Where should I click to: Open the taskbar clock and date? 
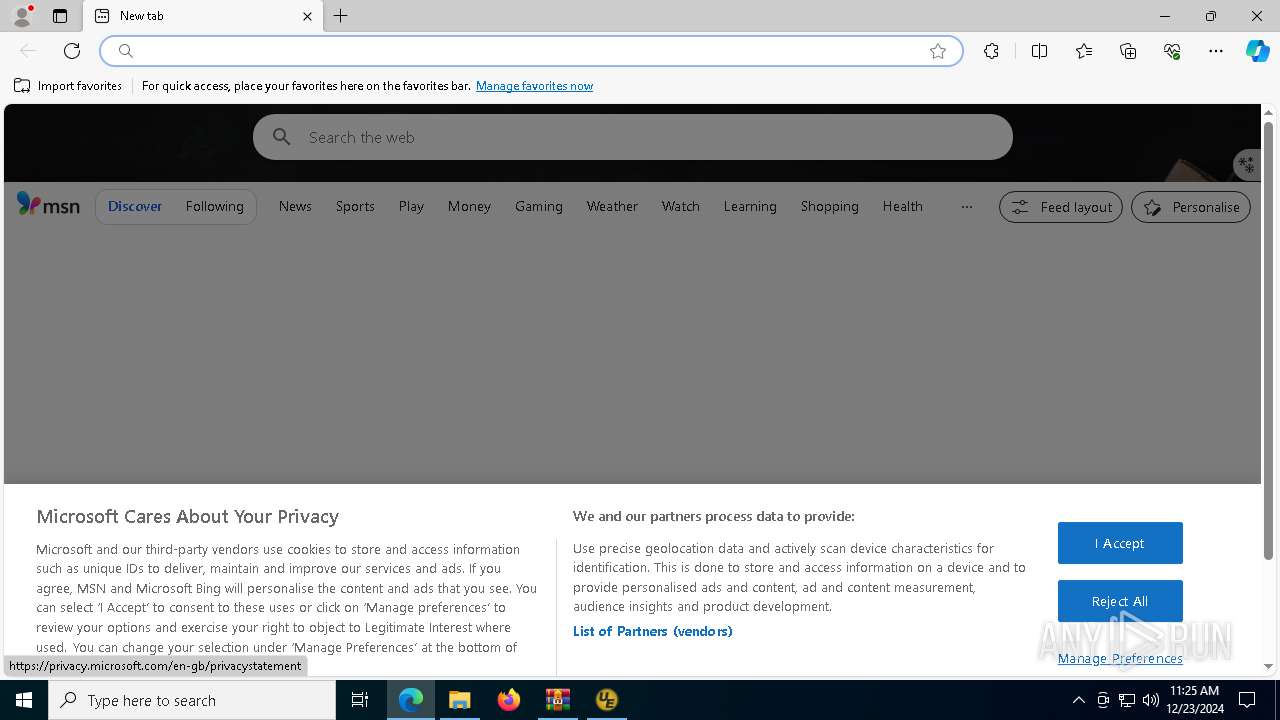1194,700
